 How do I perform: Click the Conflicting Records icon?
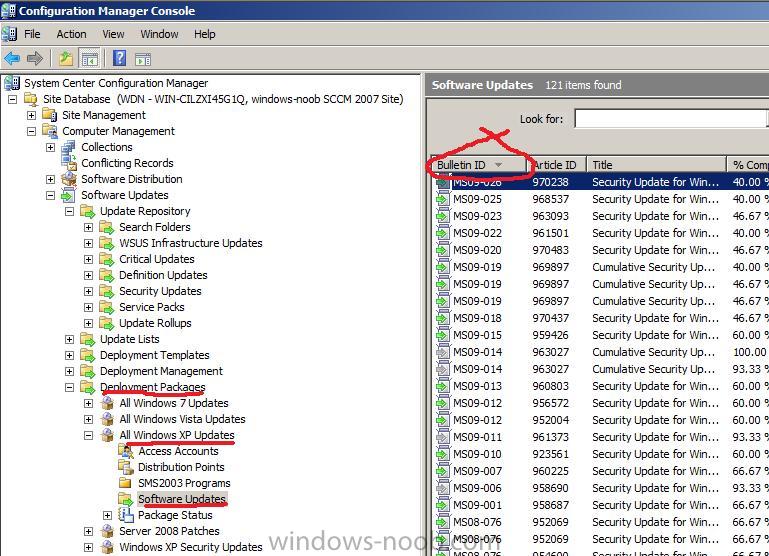69,163
